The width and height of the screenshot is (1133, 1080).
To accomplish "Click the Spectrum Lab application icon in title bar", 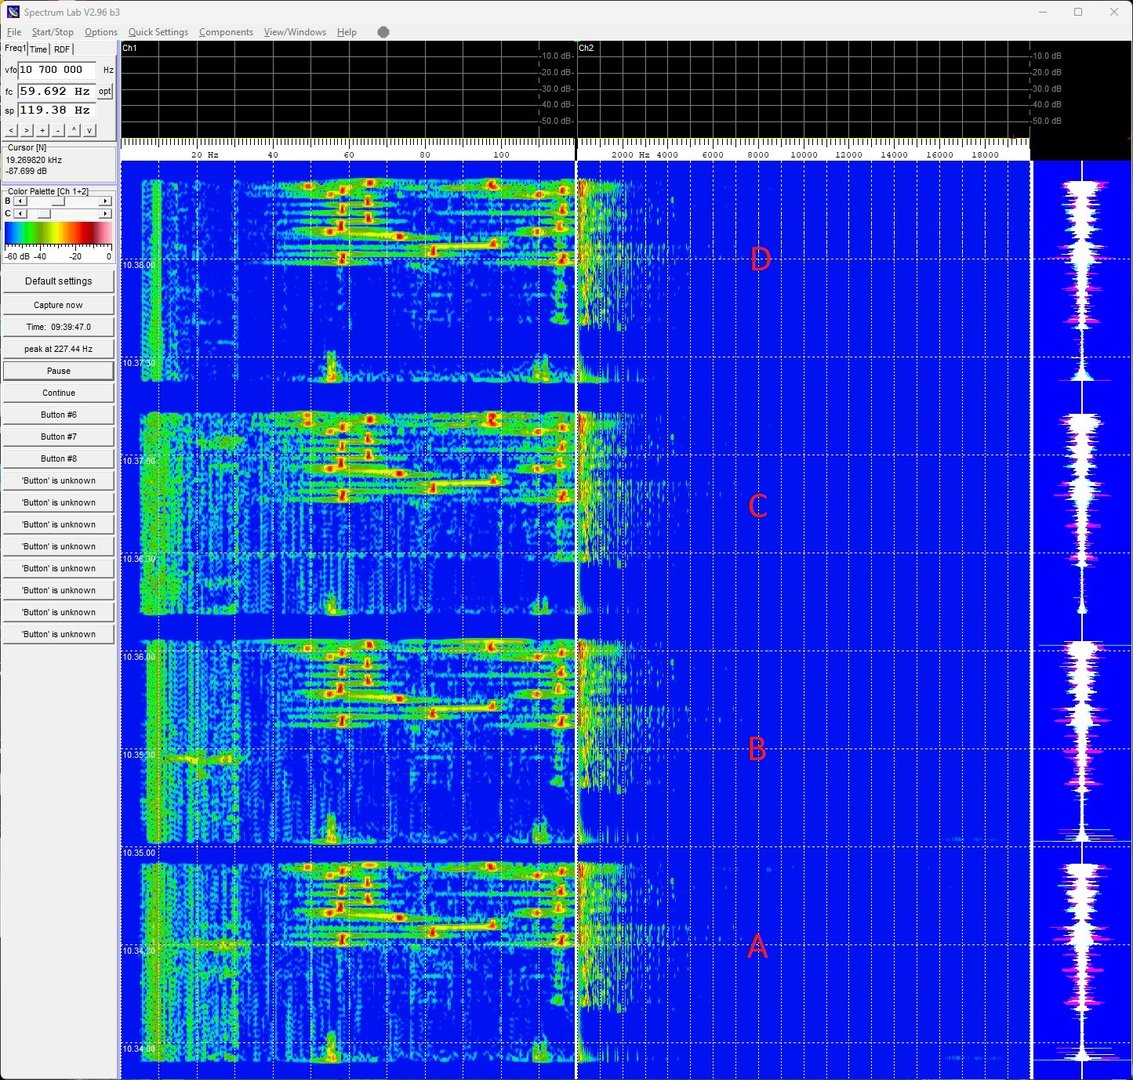I will click(x=13, y=12).
